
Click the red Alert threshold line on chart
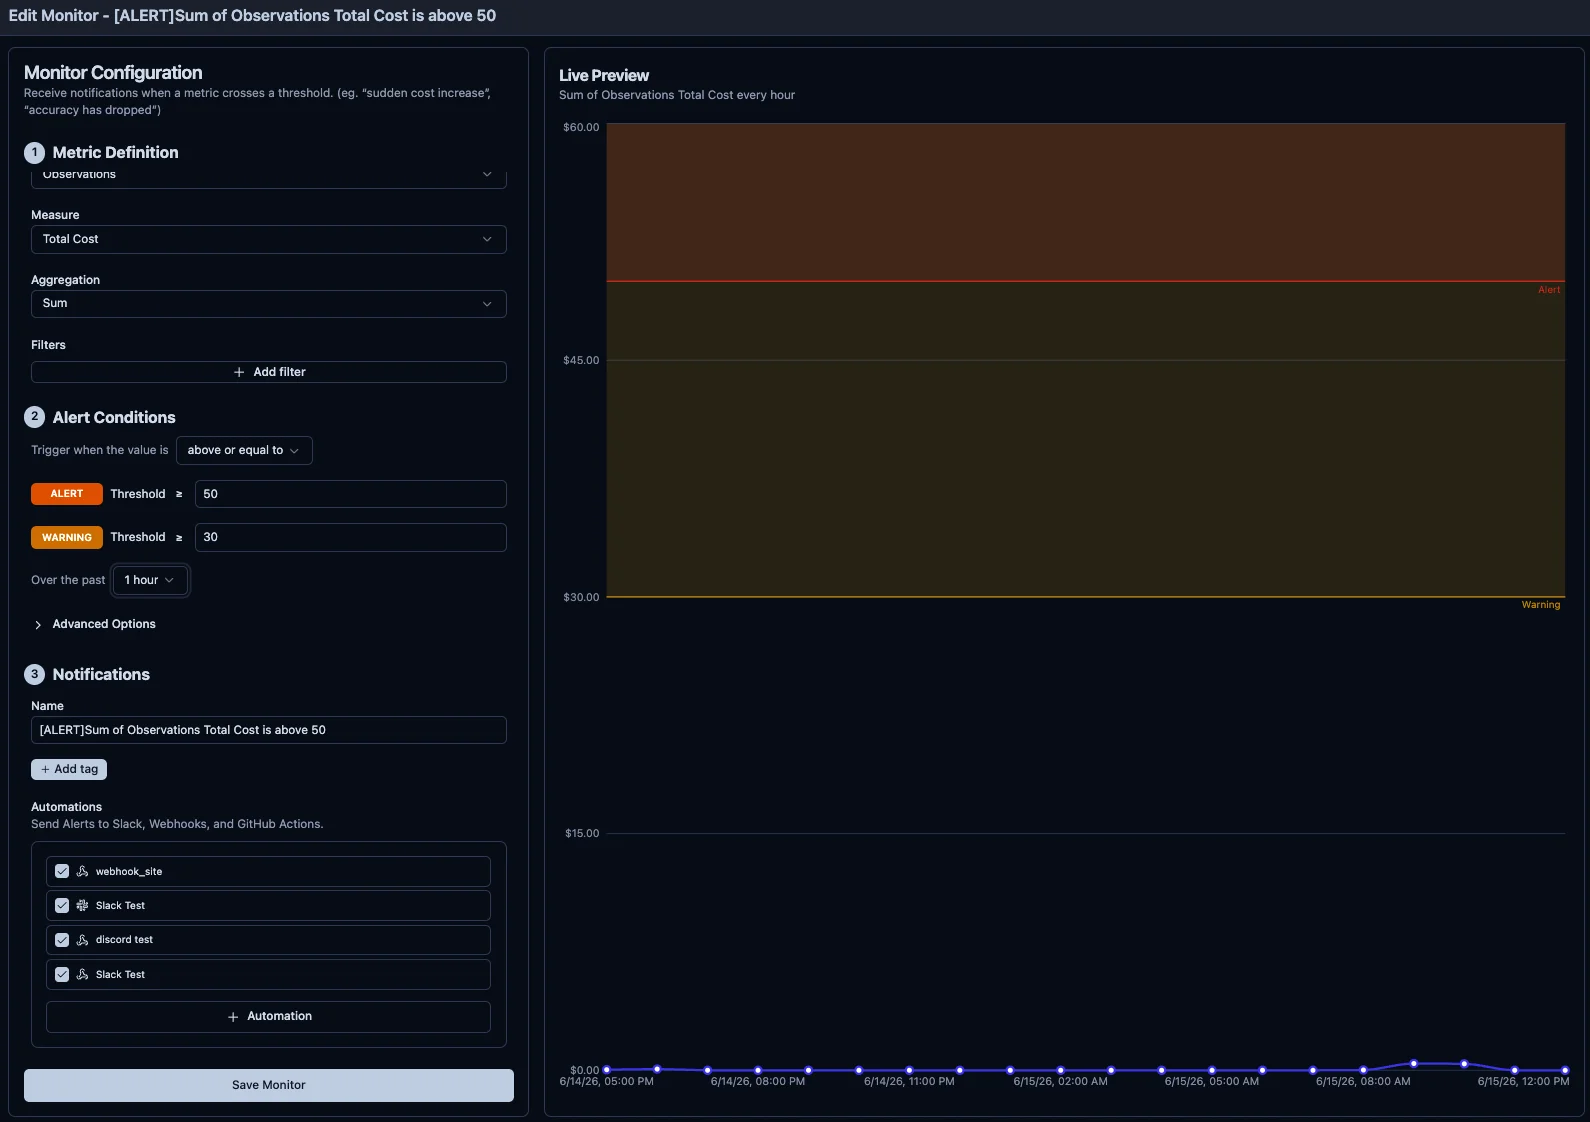[x=1086, y=281]
